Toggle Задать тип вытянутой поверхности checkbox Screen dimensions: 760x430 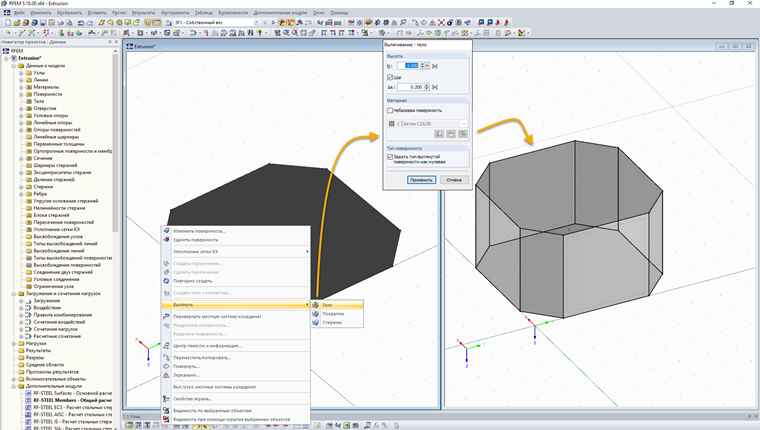[390, 157]
